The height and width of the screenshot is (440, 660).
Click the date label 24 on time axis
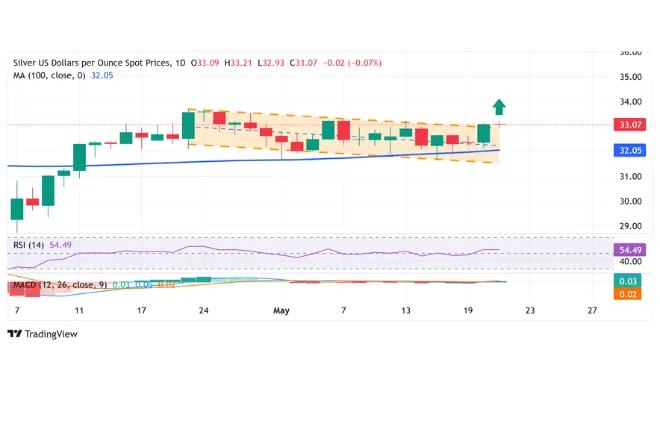[x=204, y=311]
